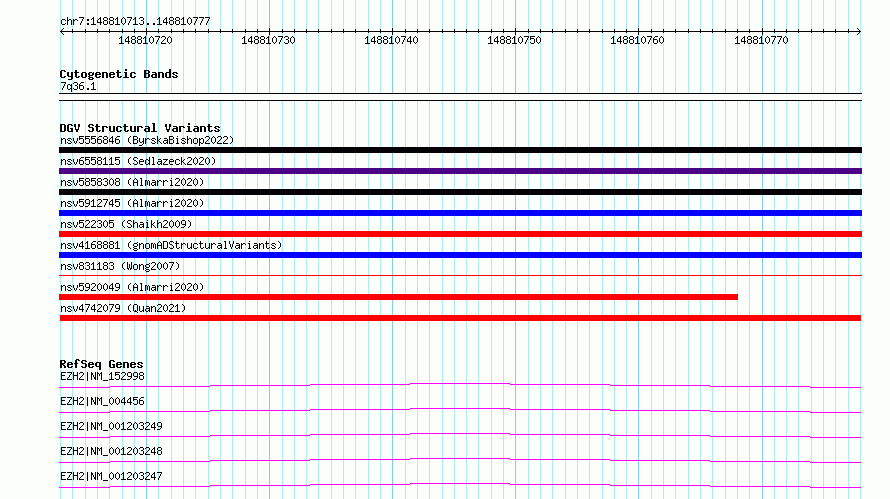Click the Cytogenetic Bands track title
This screenshot has height=499, width=890.
119,74
